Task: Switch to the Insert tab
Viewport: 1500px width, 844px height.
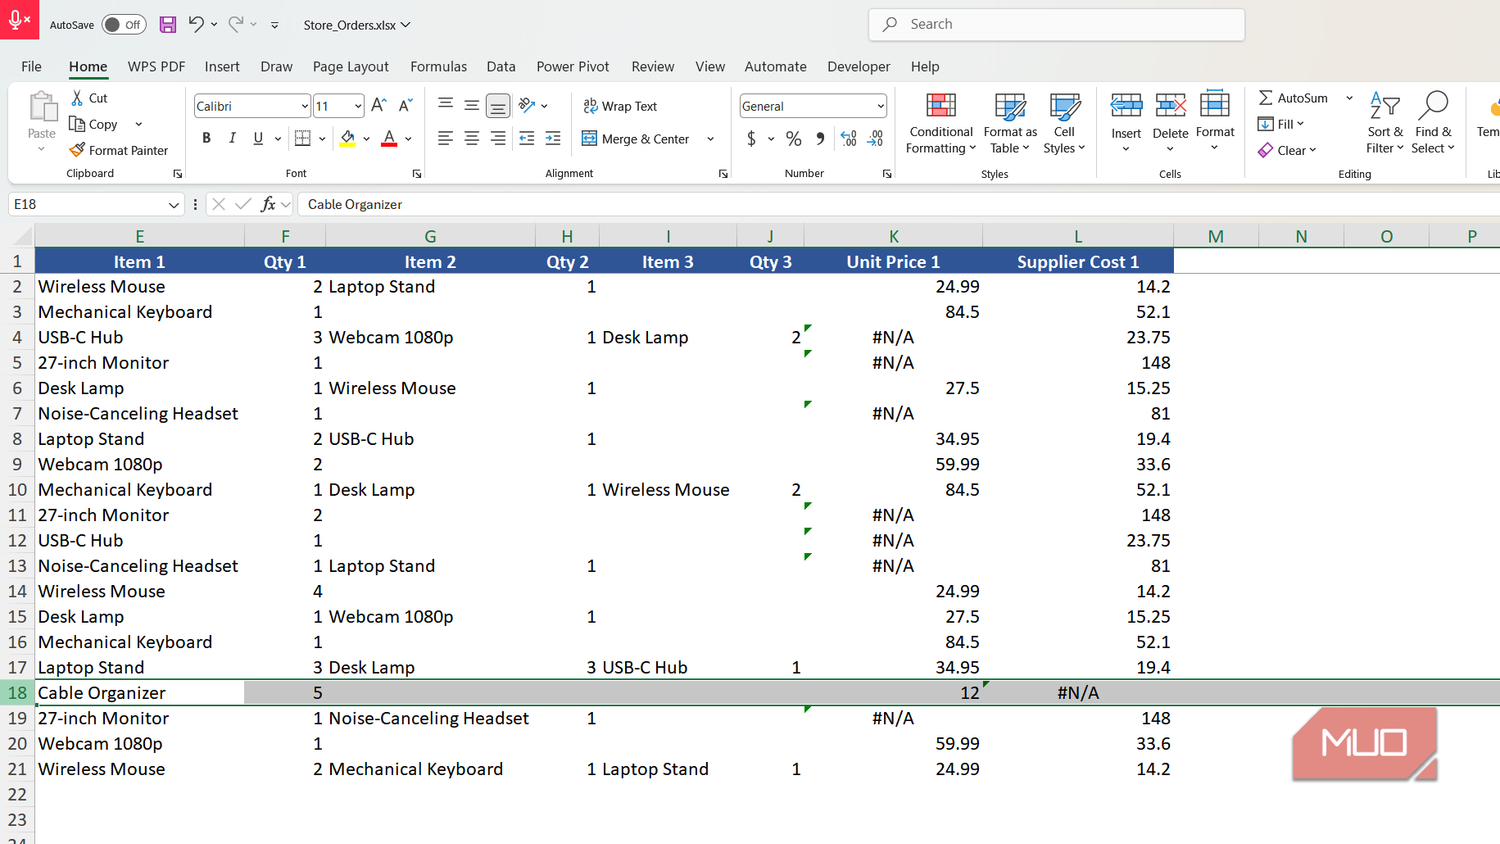Action: [x=222, y=66]
